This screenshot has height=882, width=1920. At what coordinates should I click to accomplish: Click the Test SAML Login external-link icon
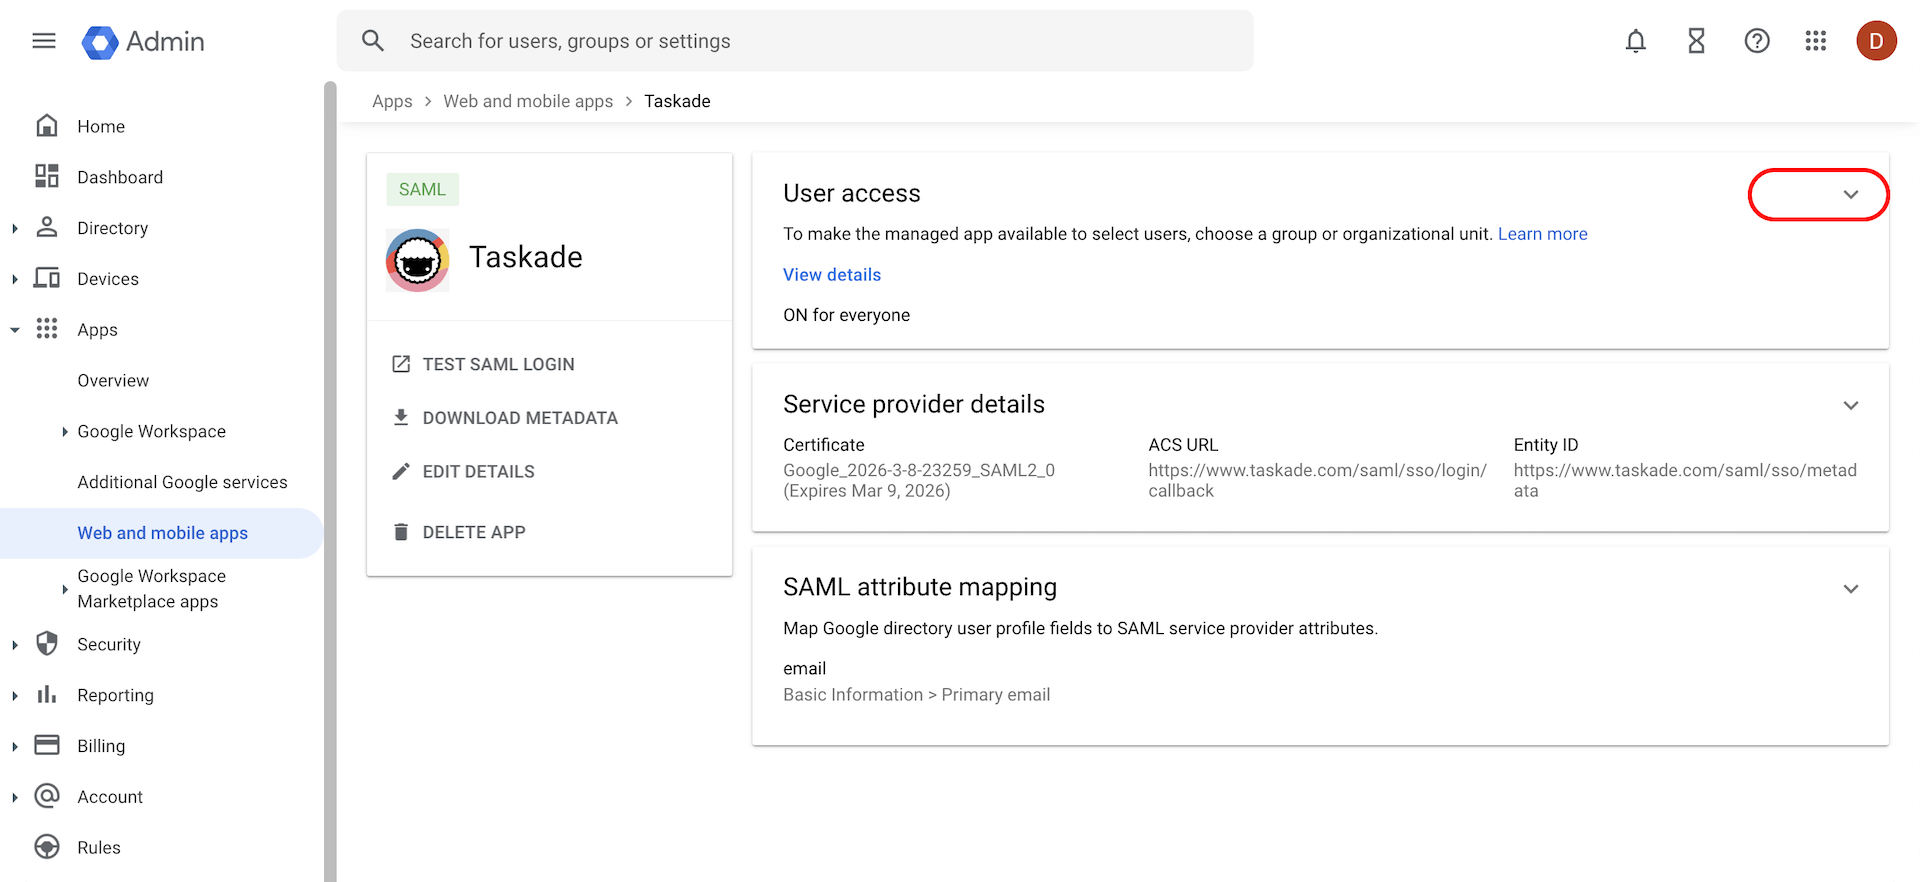click(401, 364)
